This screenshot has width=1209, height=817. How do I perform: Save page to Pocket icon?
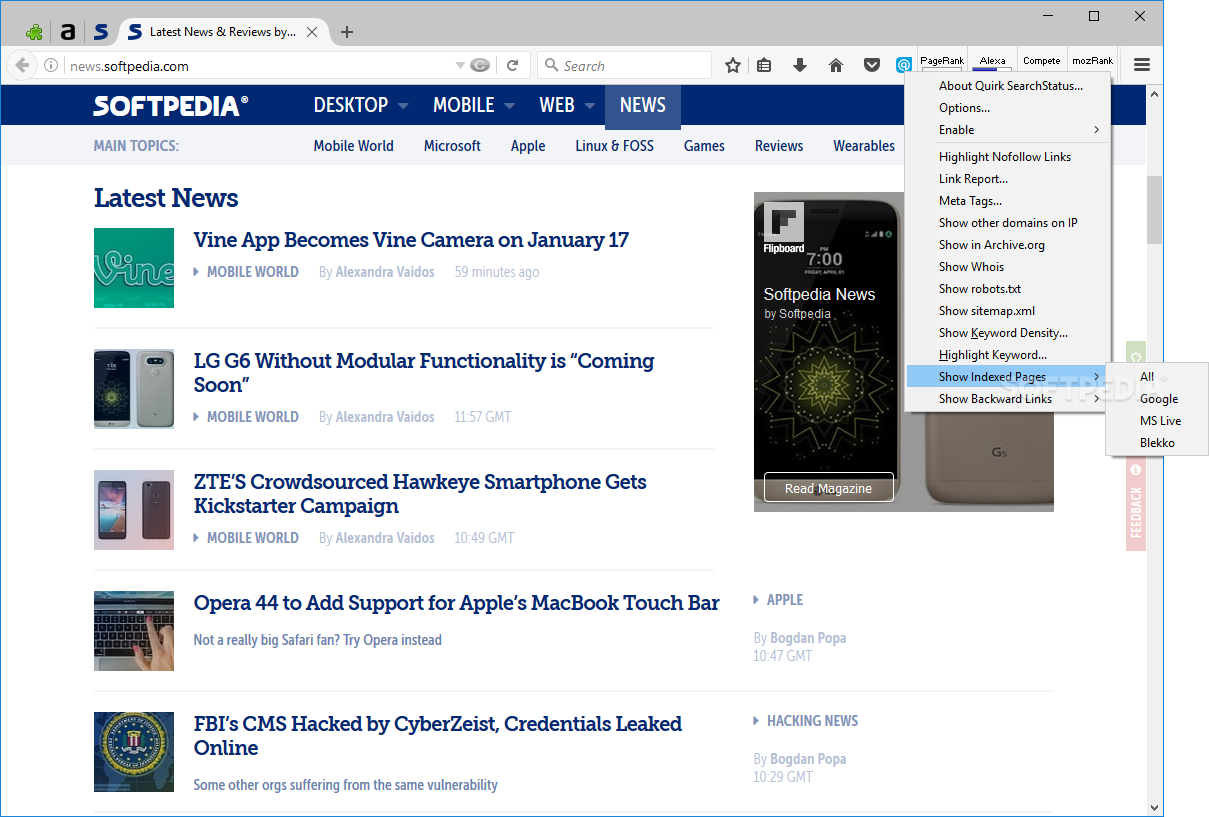(x=872, y=66)
